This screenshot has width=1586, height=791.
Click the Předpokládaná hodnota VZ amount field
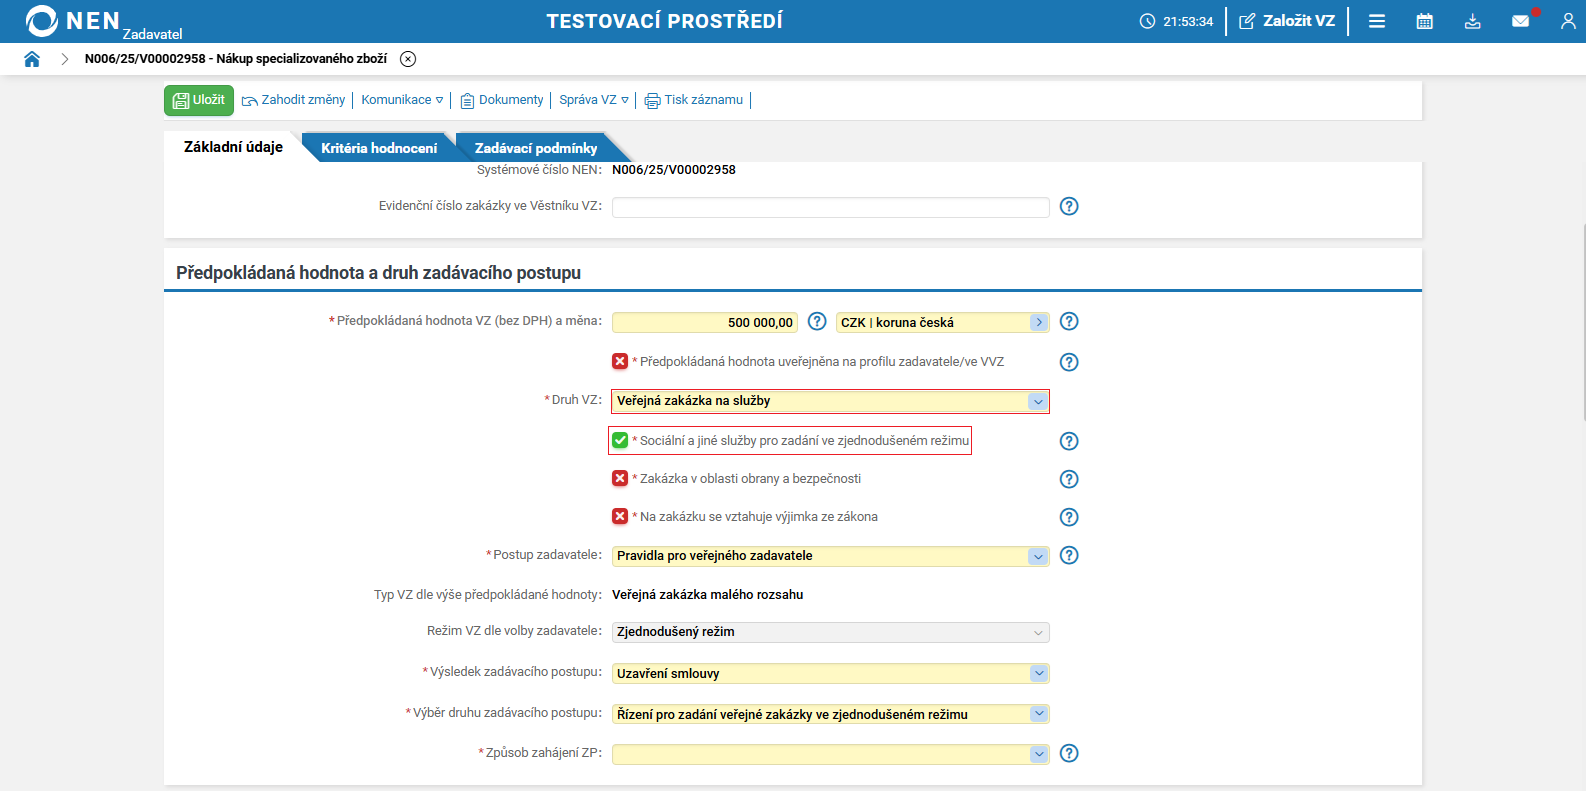(704, 322)
